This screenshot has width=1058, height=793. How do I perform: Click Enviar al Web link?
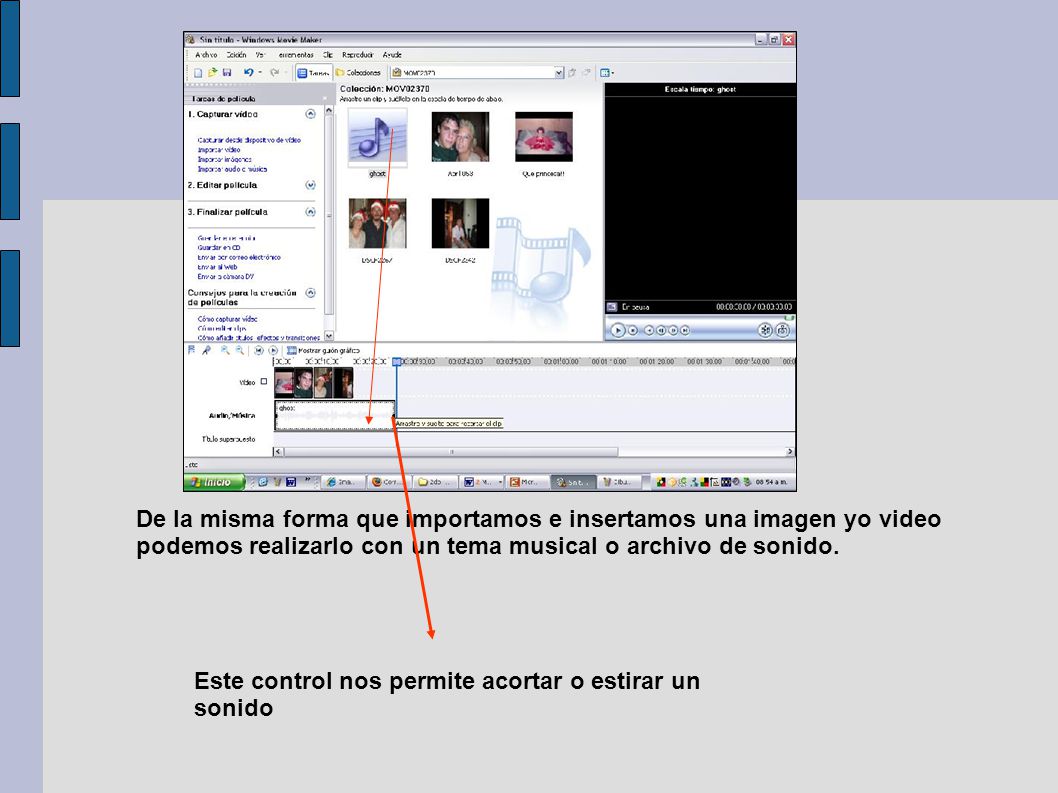[x=217, y=267]
